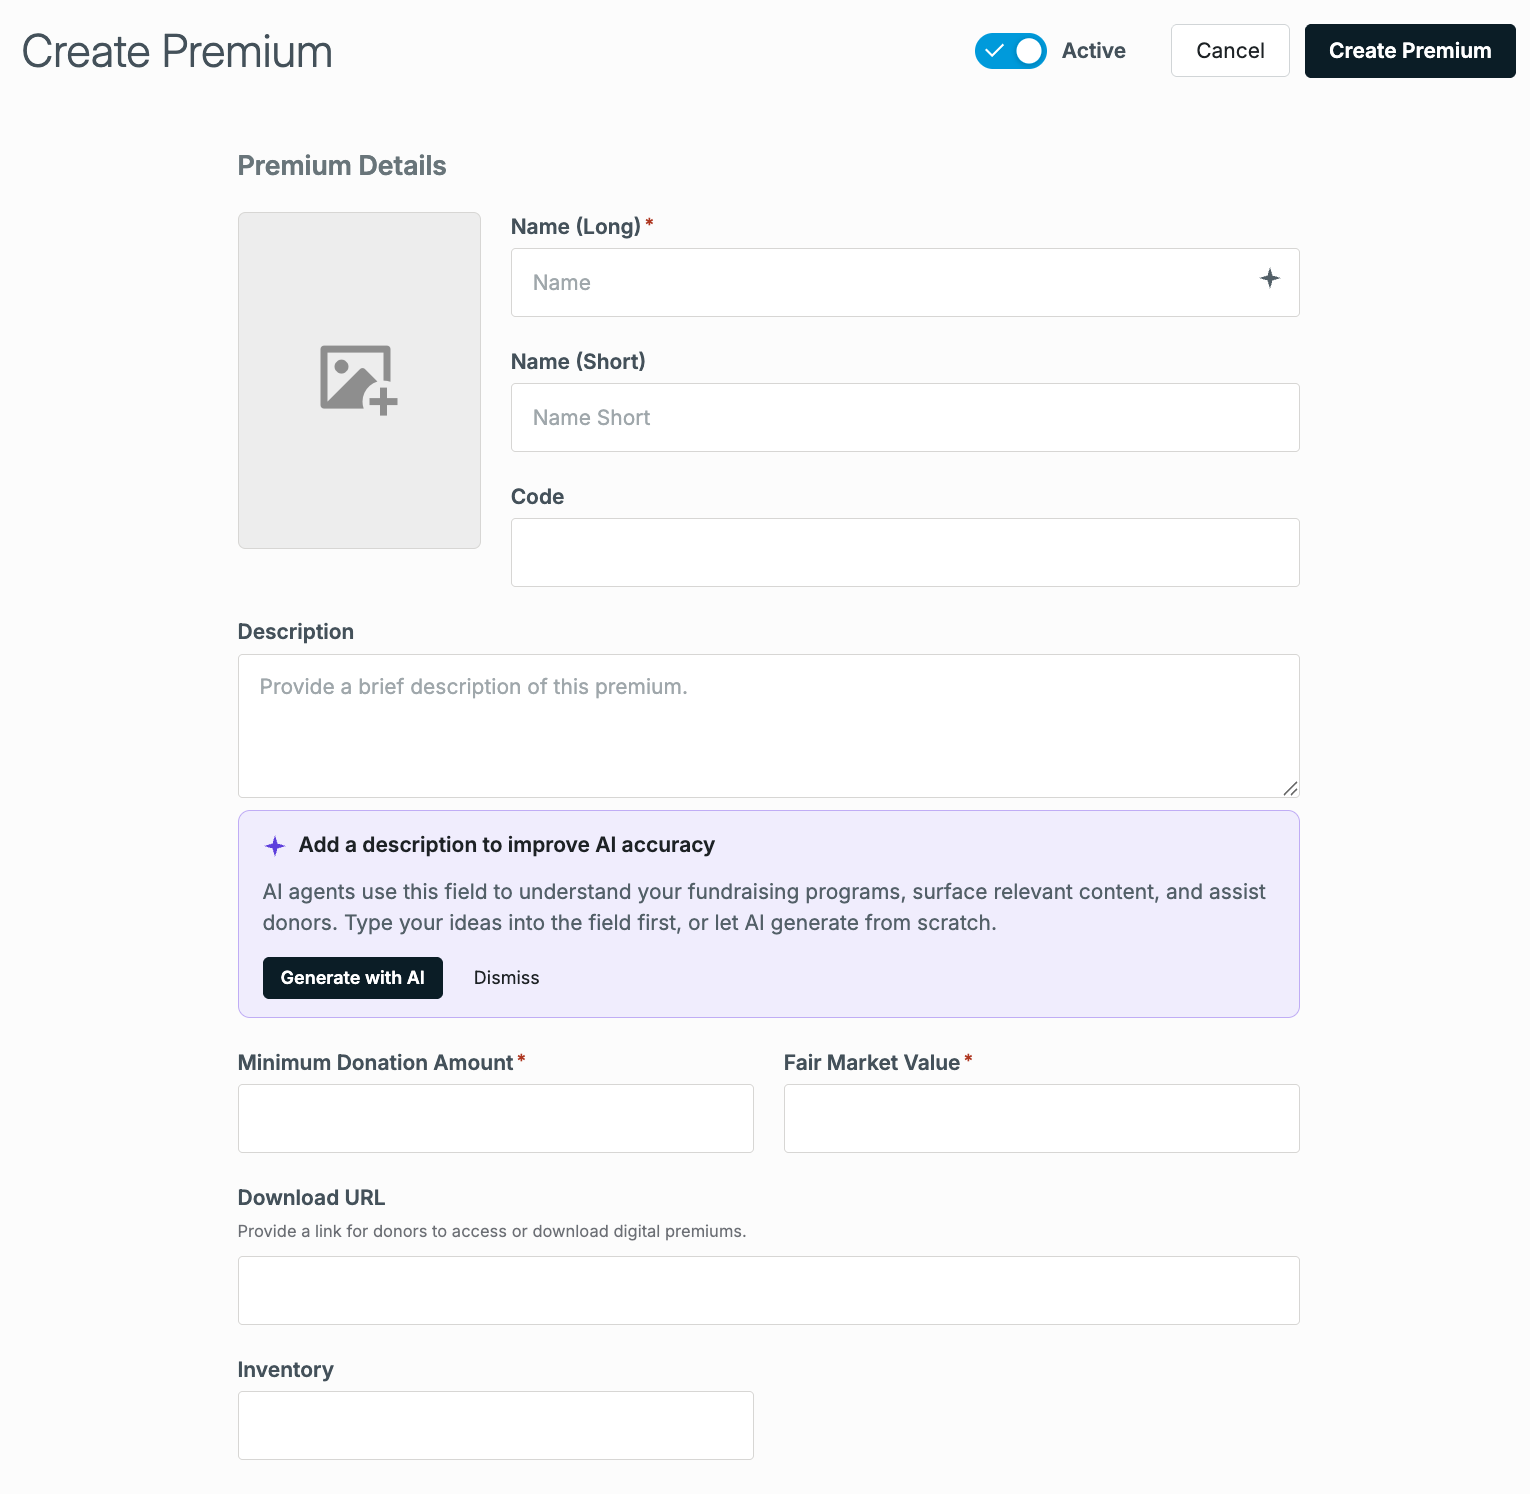Click the purple sparkle icon in AI banner
Screen dimensions: 1530x1494
coord(275,846)
